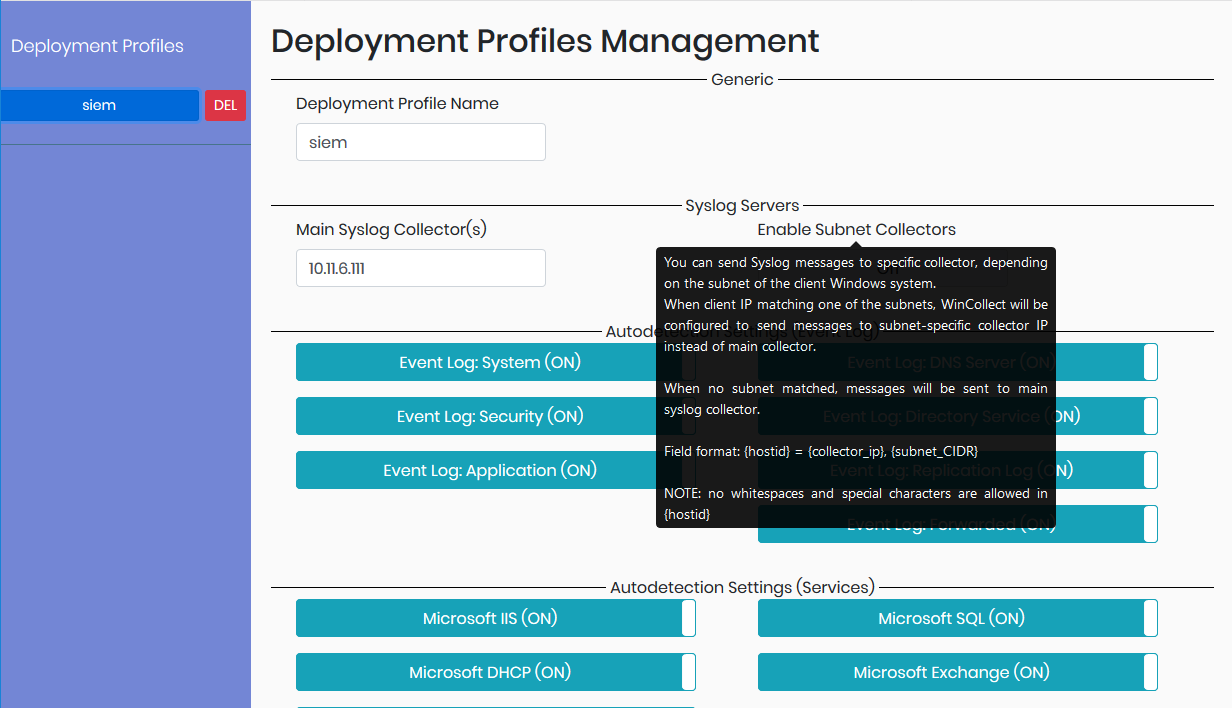Focus the Main Syslog Collector(s) input

pyautogui.click(x=420, y=268)
